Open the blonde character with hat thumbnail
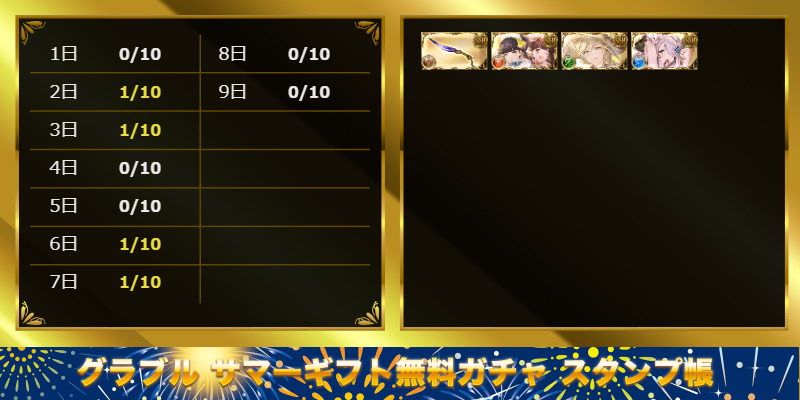 coord(594,51)
